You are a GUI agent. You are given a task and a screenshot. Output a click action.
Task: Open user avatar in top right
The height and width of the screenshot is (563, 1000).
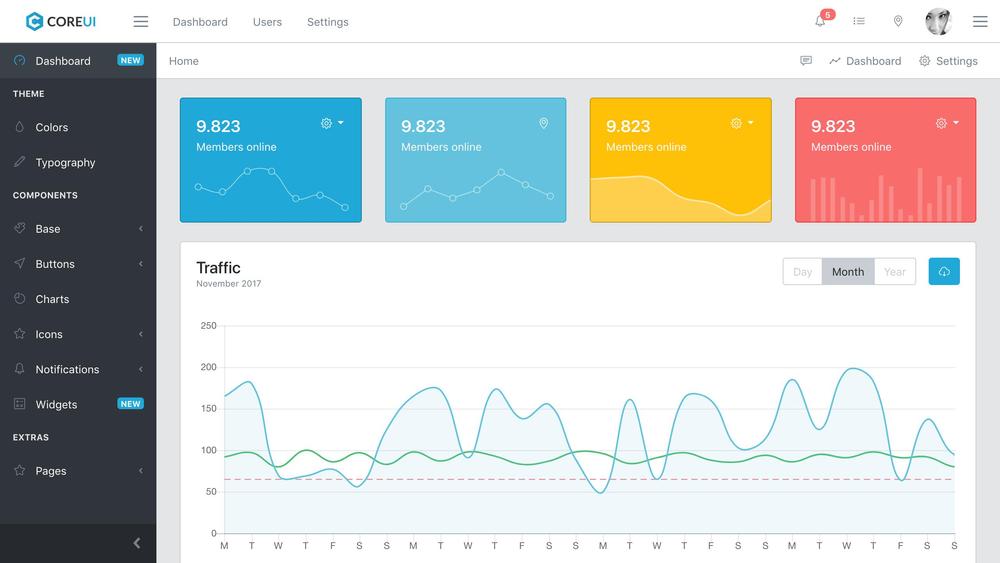point(938,21)
